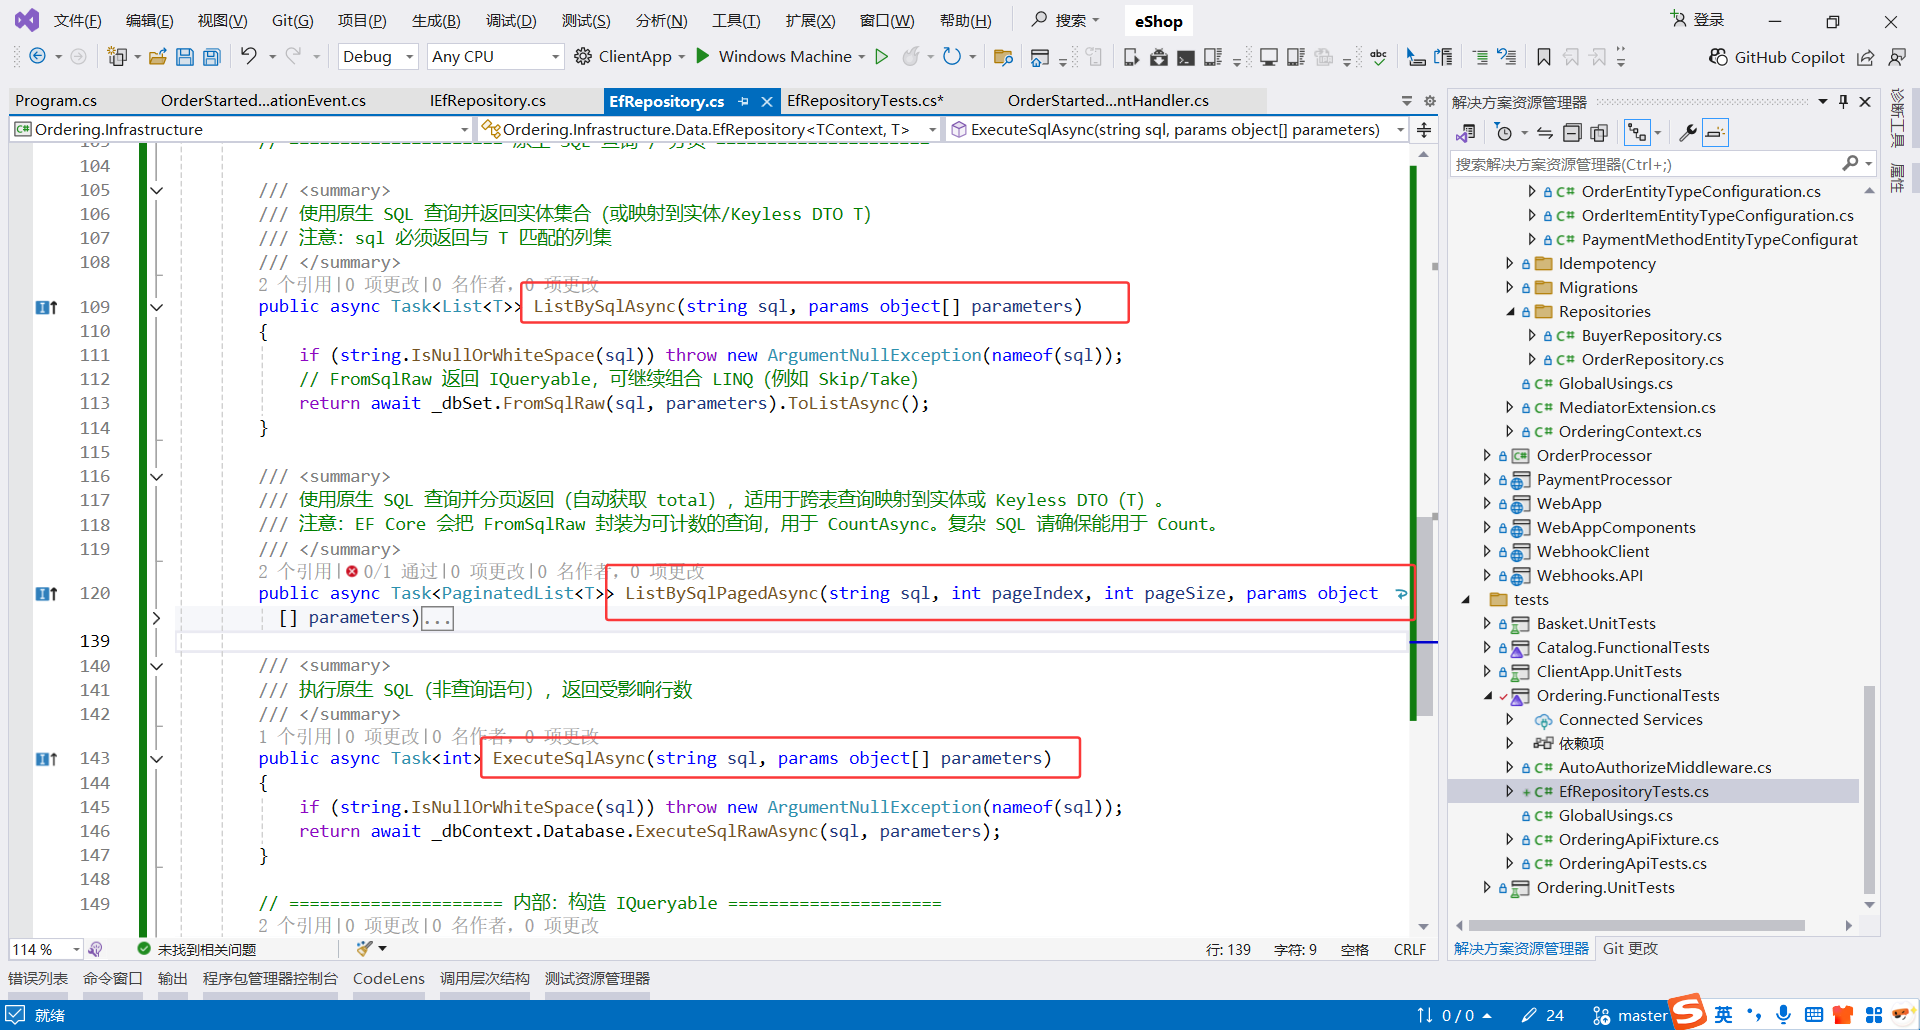Open the 测试资源管理器 panel tab
Viewport: 1920px width, 1030px height.
597,979
